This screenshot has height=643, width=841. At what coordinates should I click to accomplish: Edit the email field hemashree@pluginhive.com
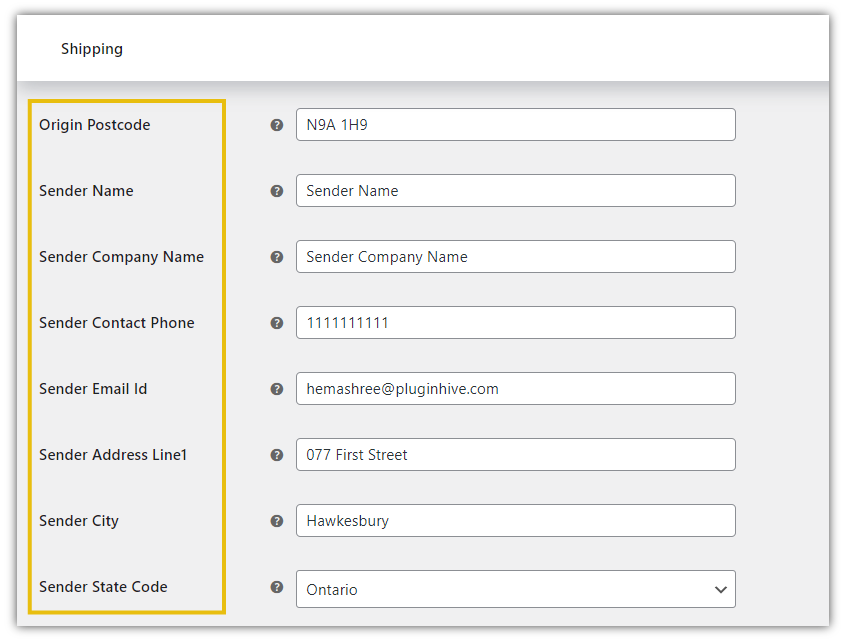pos(515,388)
